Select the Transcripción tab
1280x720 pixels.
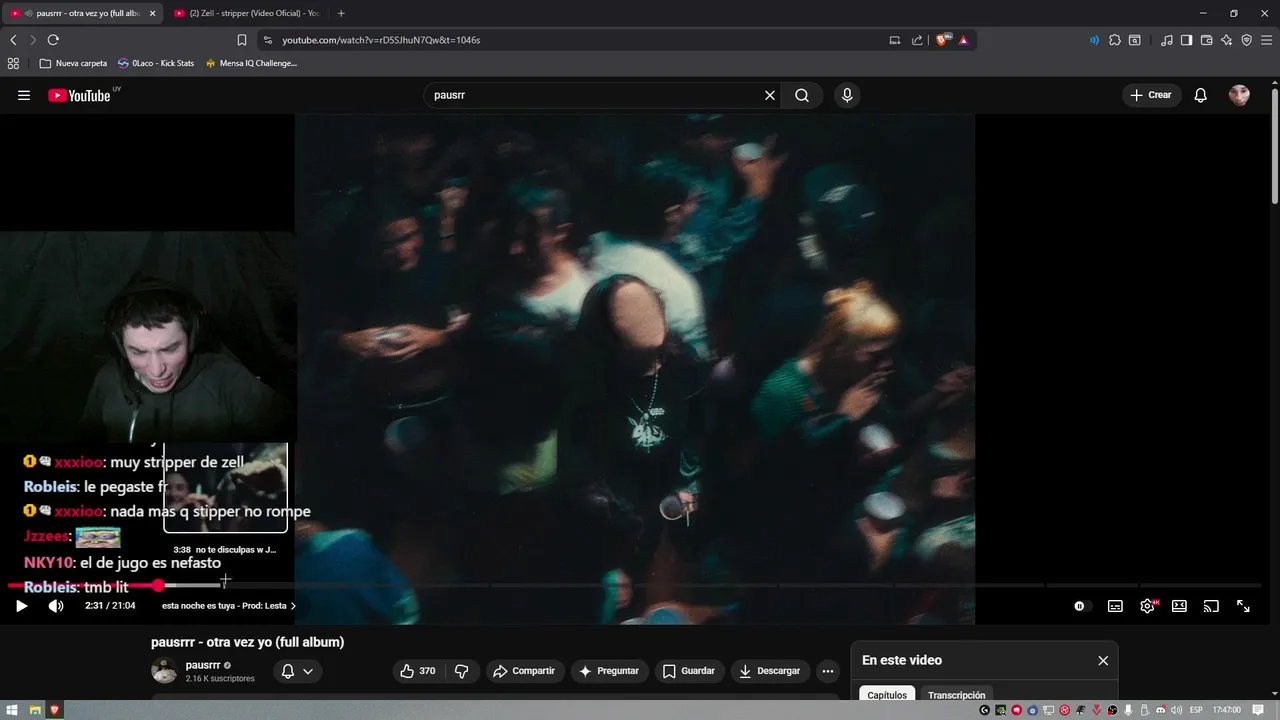pyautogui.click(x=956, y=695)
